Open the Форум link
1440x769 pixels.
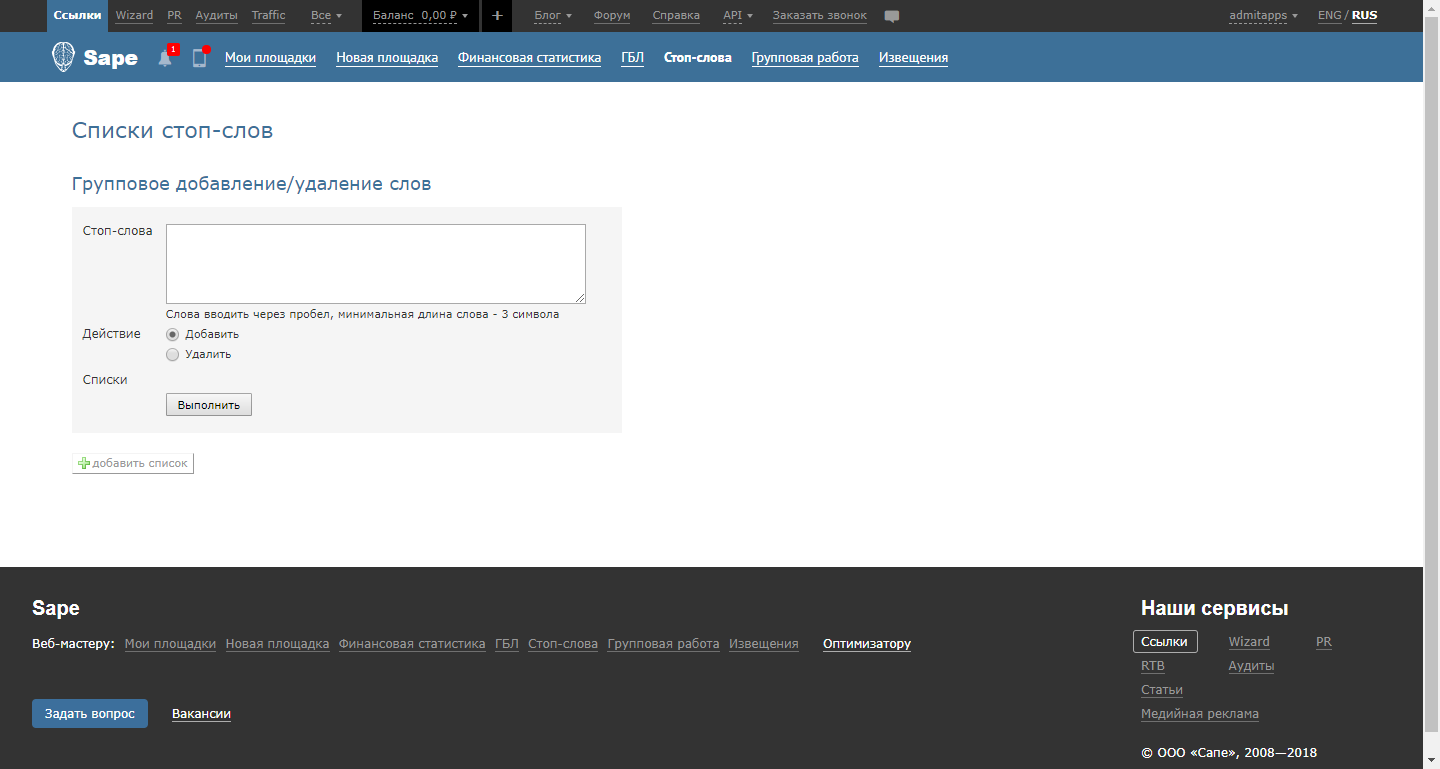tap(612, 15)
